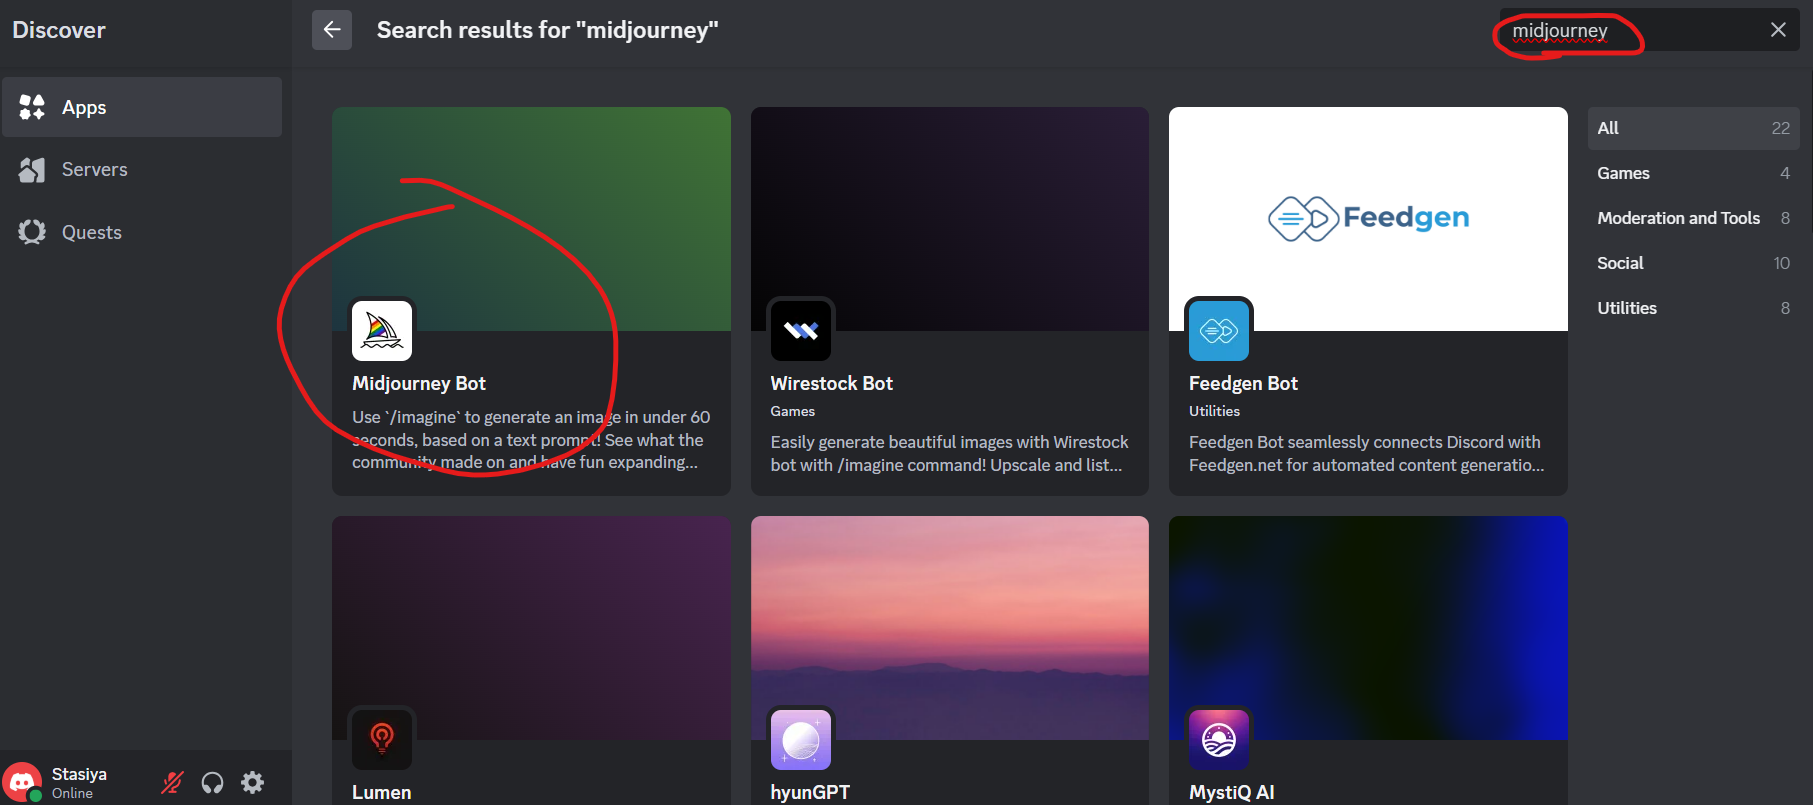1813x805 pixels.
Task: Click the Discover heading
Action: point(59,30)
